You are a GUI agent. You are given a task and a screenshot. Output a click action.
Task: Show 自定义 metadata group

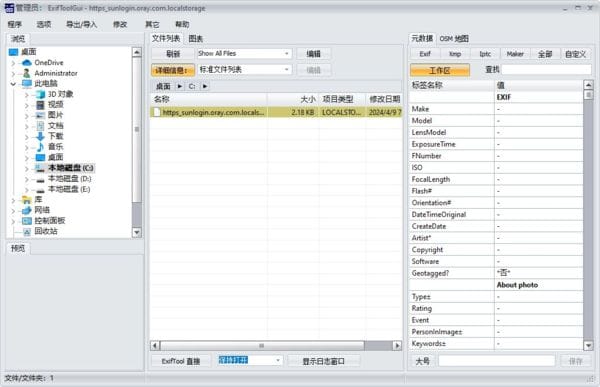click(x=576, y=54)
